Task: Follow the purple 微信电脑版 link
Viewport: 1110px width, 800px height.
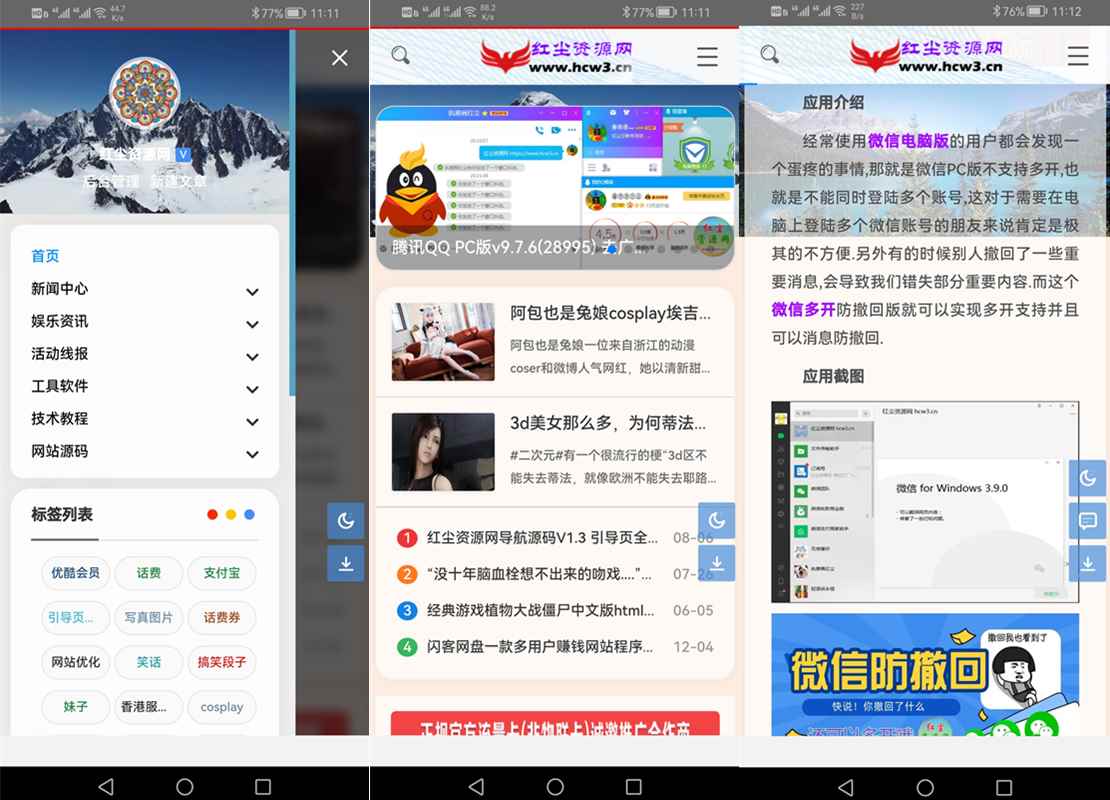Action: [908, 141]
